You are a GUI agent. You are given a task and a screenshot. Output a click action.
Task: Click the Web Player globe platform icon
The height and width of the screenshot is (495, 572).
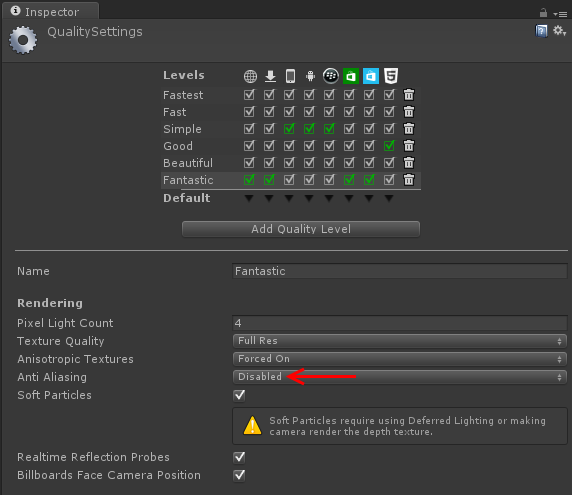[250, 76]
